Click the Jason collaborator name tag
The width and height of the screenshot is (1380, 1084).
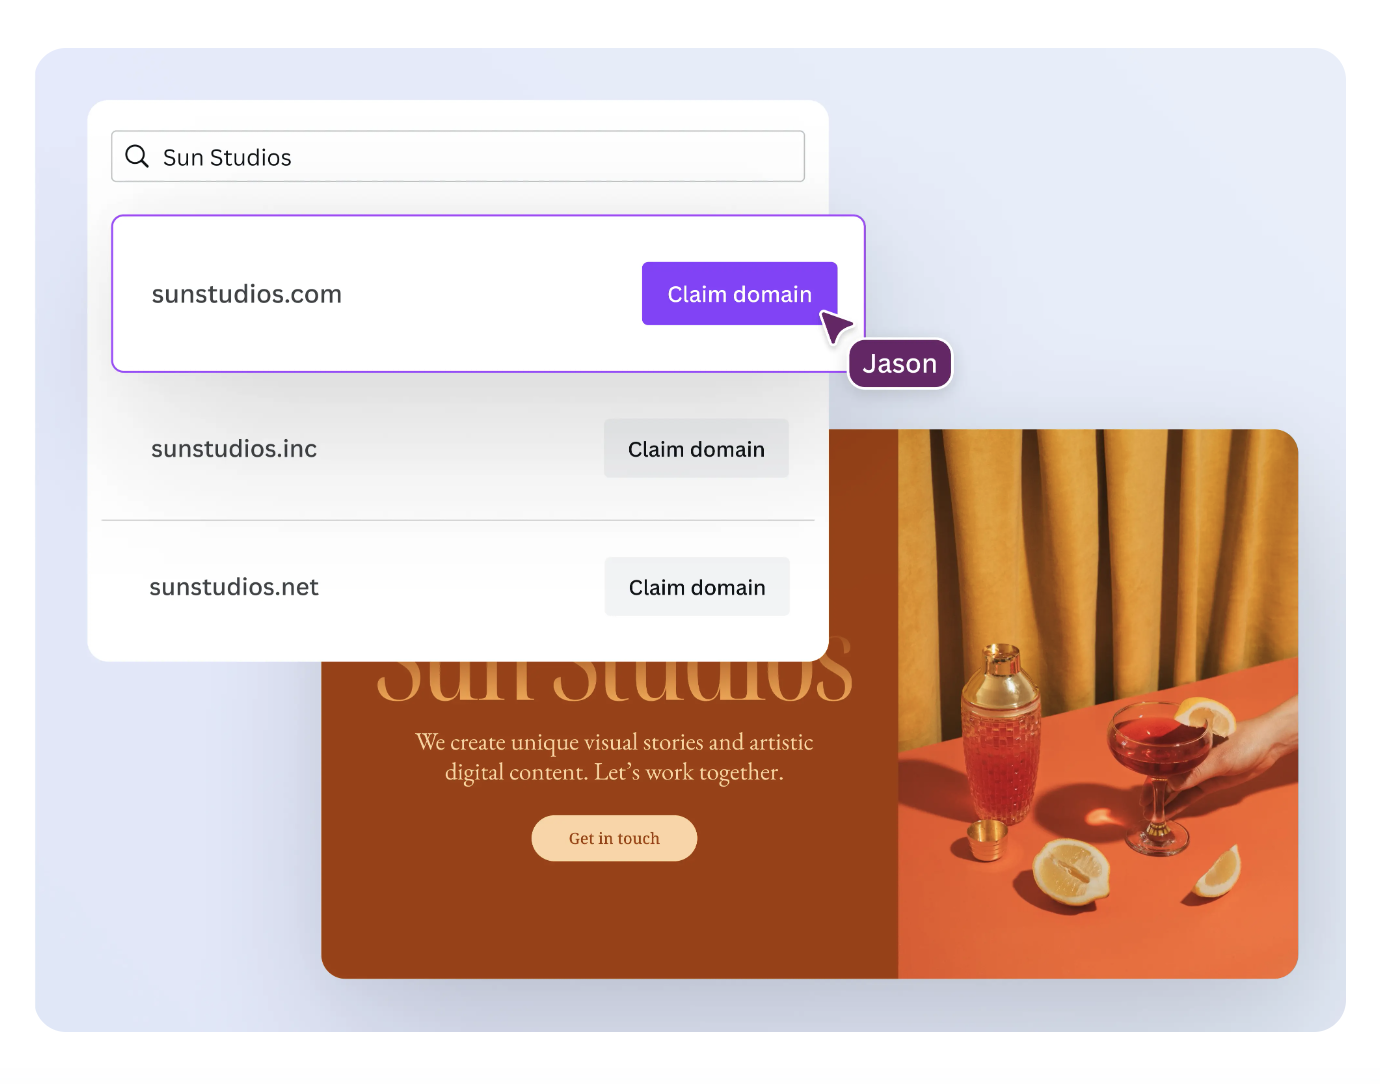pyautogui.click(x=900, y=364)
